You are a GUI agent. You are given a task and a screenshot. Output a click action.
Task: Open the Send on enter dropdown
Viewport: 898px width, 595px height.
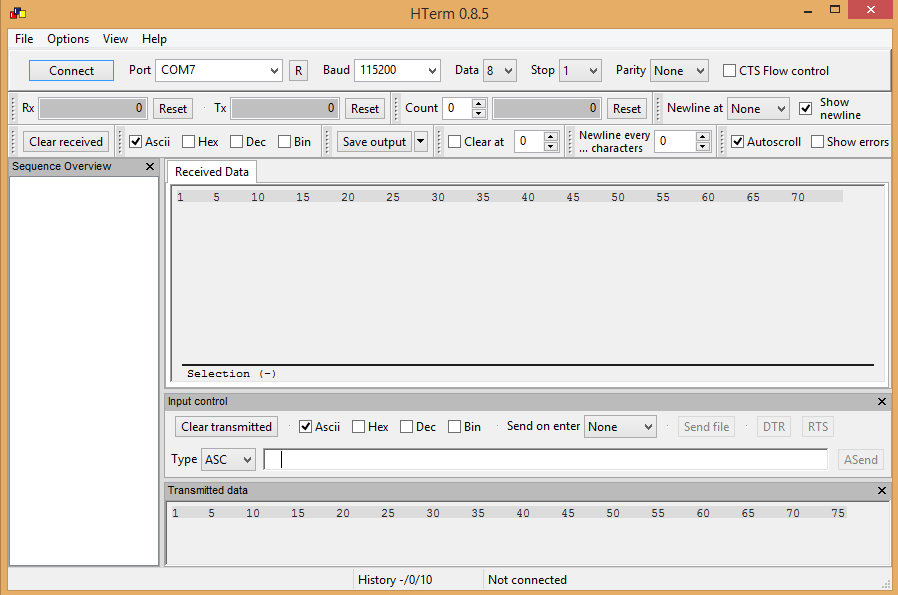(620, 426)
